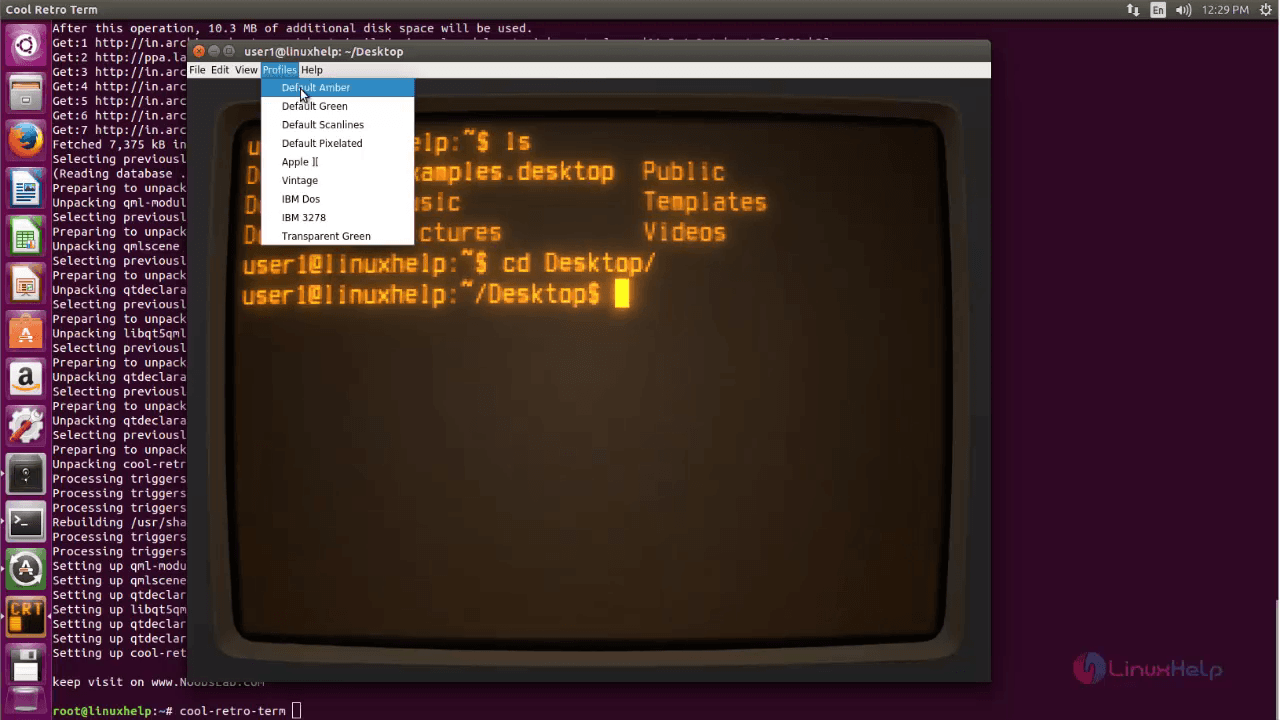
Task: Launch LibreOffice Calc from the dock
Action: pos(25,237)
